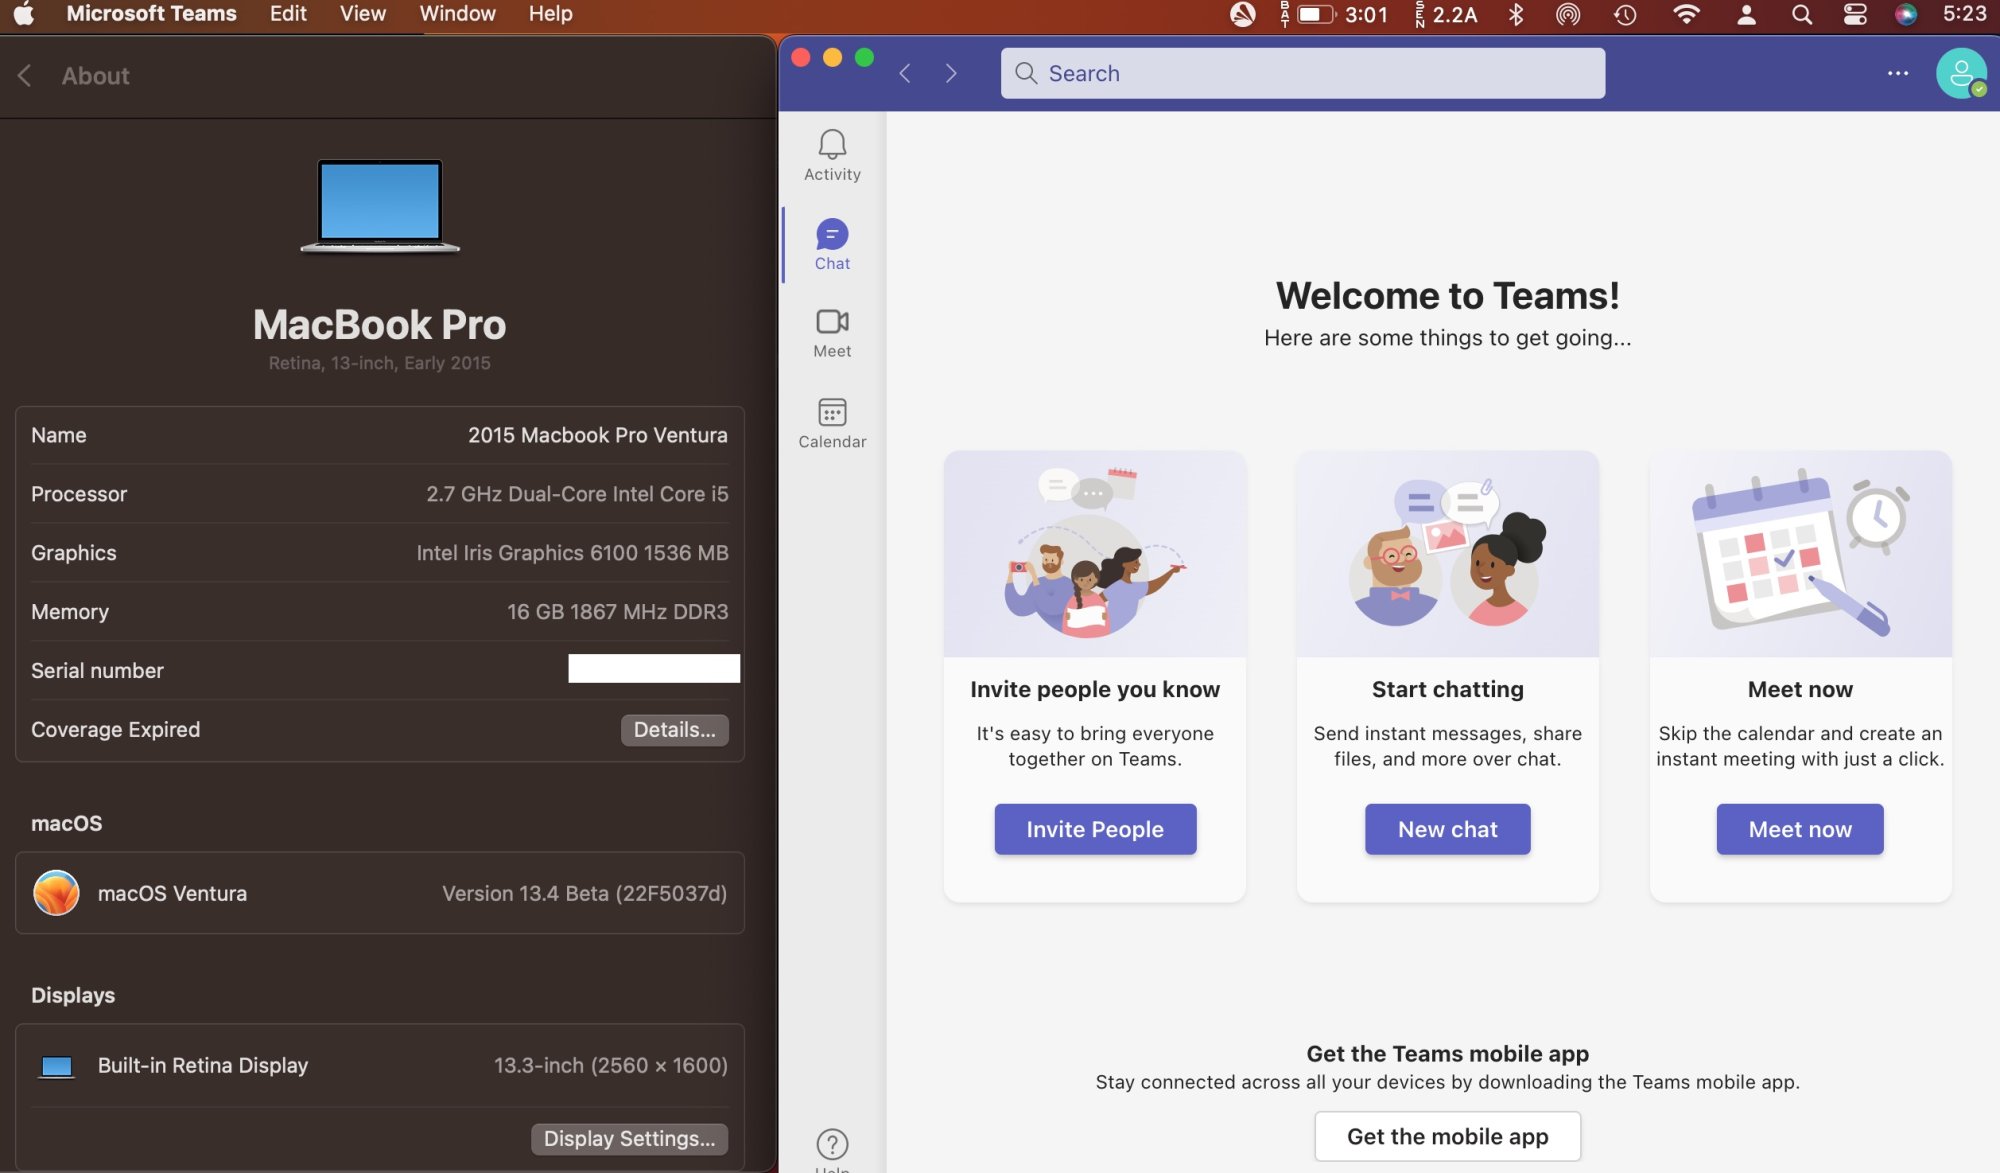The width and height of the screenshot is (2000, 1173).
Task: Open Settings and more ellipsis menu
Action: pyautogui.click(x=1898, y=73)
